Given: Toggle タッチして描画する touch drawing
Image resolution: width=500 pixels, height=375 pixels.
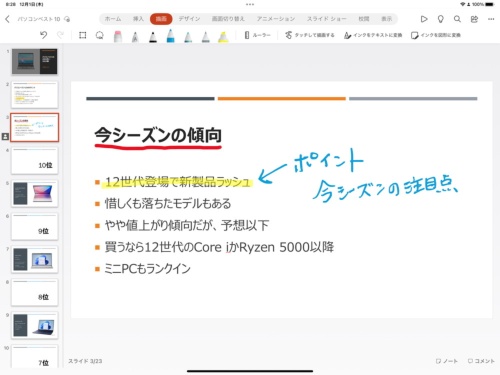Looking at the screenshot, I should [310, 35].
